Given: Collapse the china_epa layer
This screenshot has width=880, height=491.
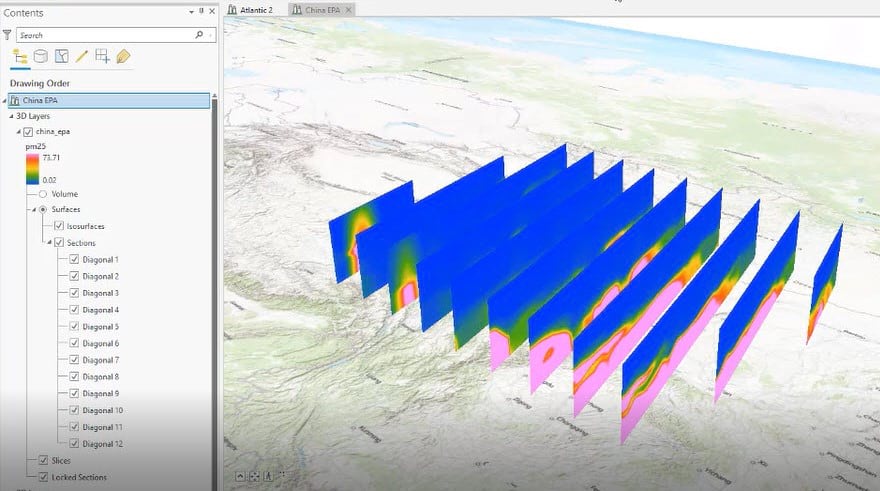Looking at the screenshot, I should [x=19, y=132].
